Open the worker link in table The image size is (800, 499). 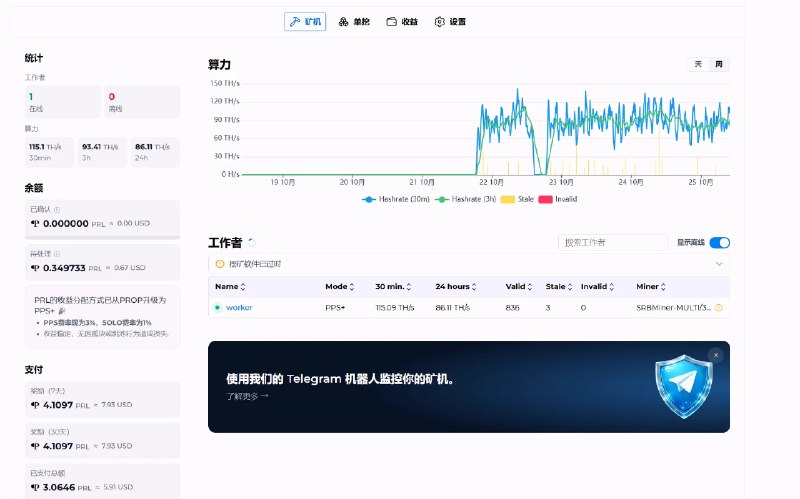[239, 308]
